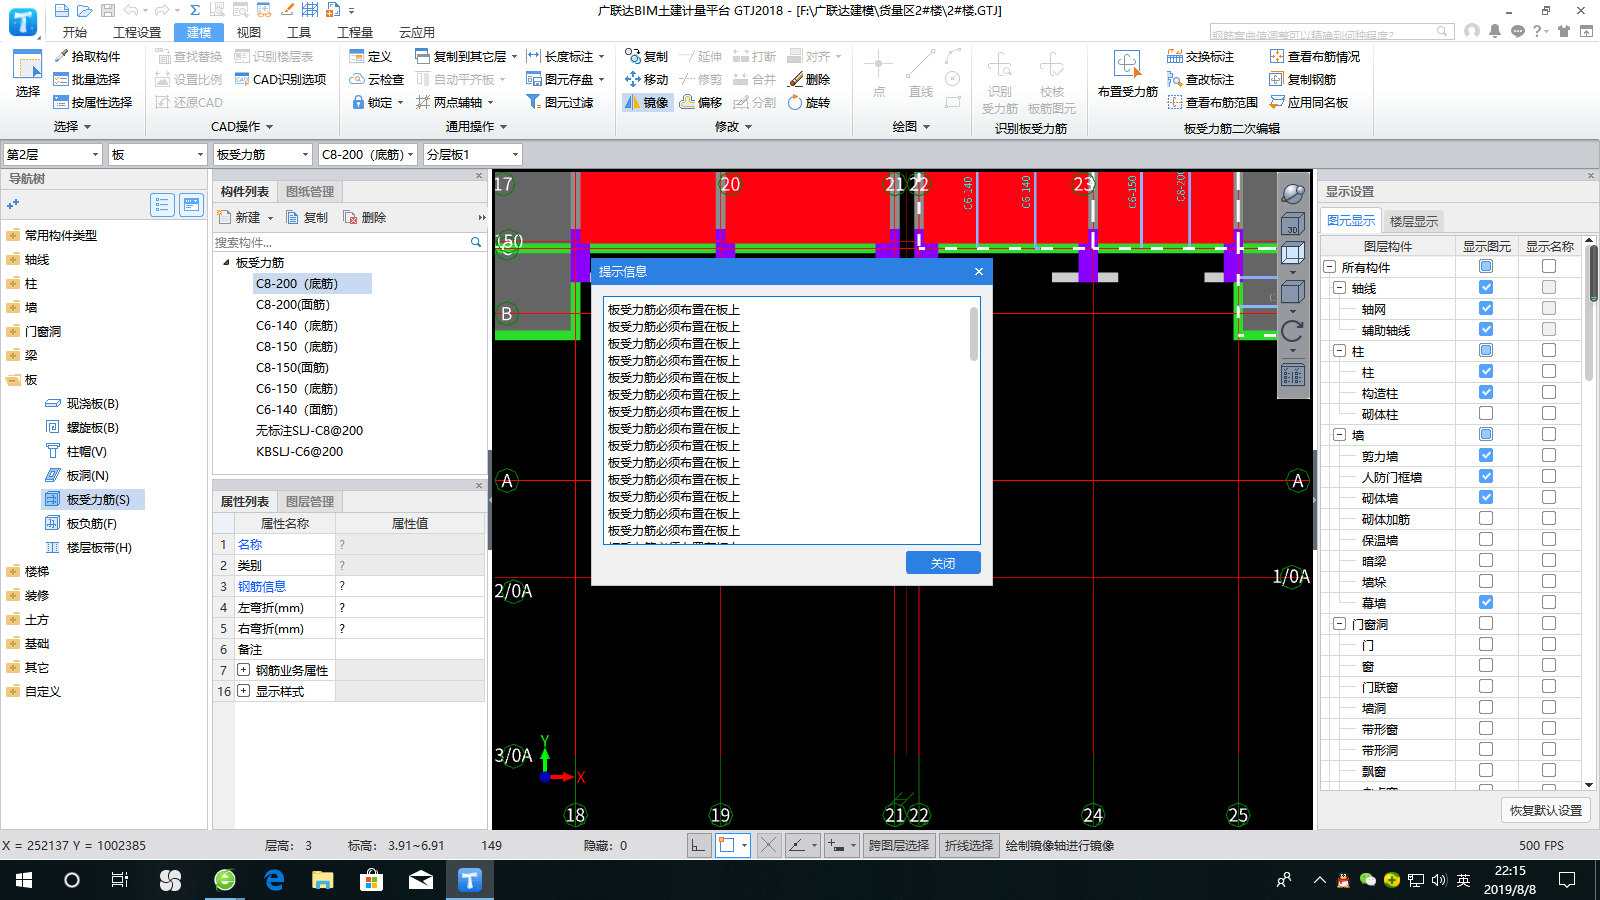The width and height of the screenshot is (1600, 900).
Task: Select 应用同名板 tool
Action: pos(1308,102)
